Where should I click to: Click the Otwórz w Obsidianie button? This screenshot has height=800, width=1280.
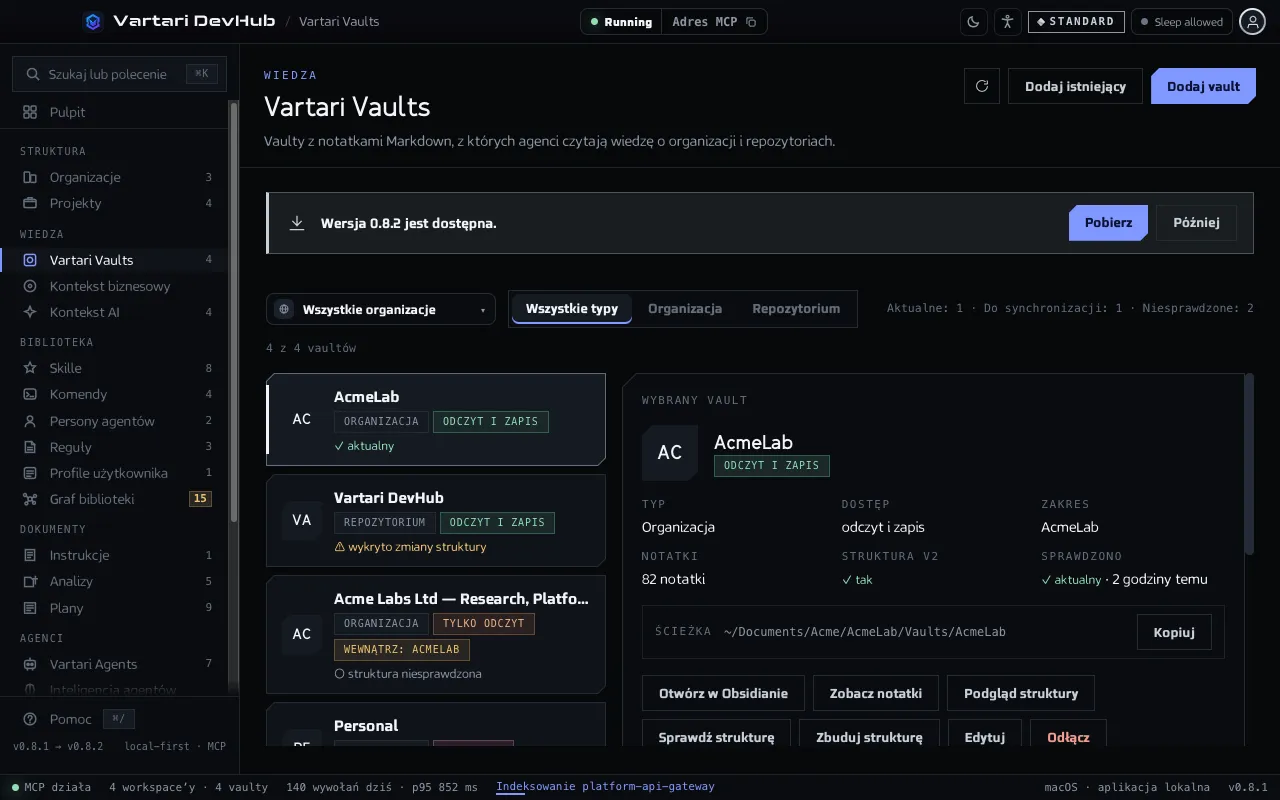pyautogui.click(x=723, y=693)
